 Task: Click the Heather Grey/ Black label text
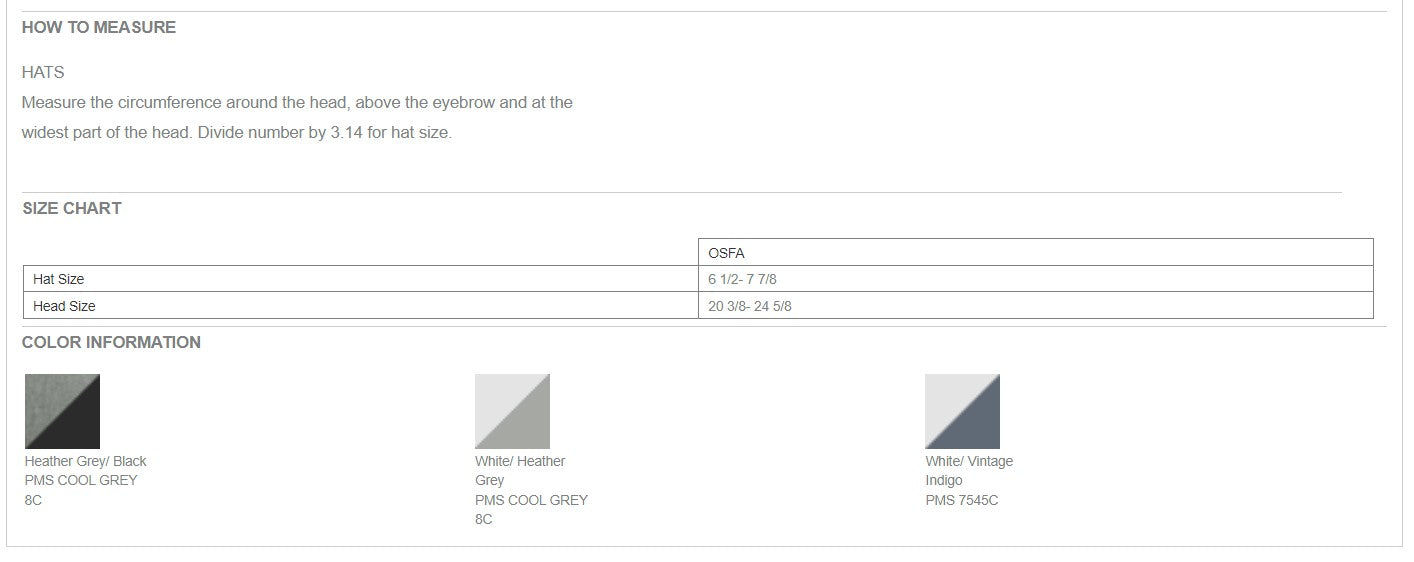(x=85, y=461)
